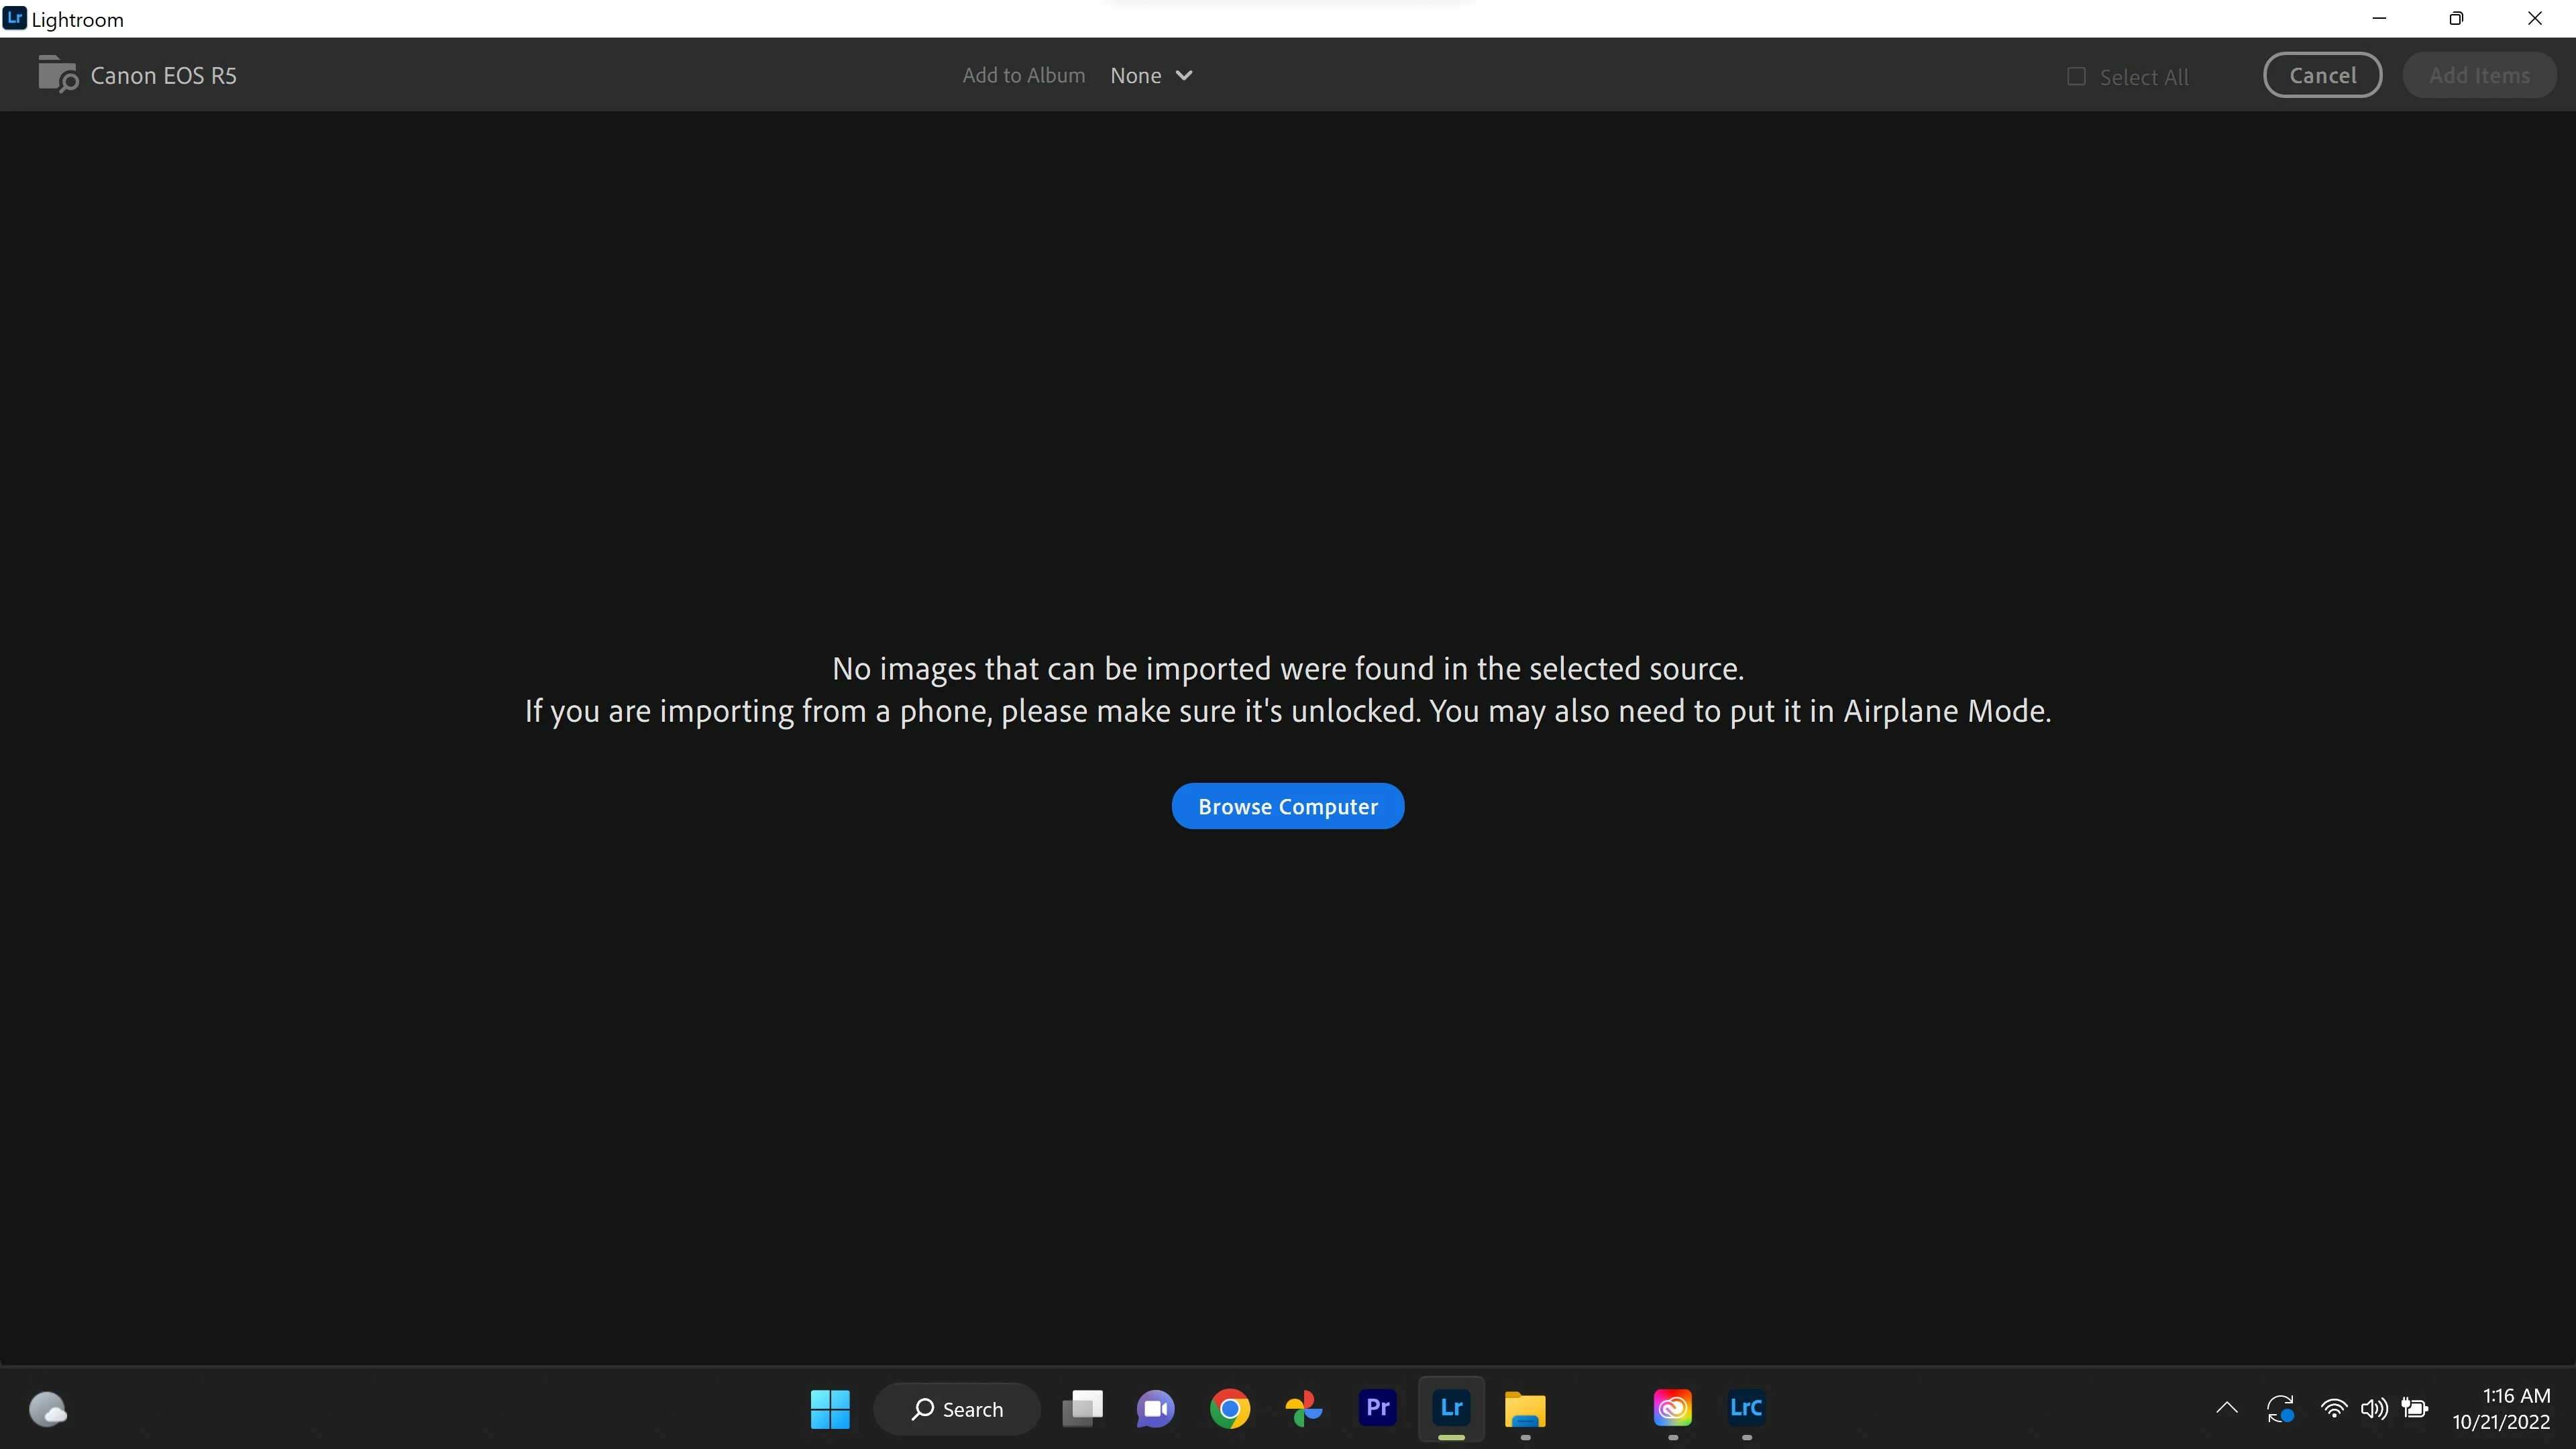Image resolution: width=2576 pixels, height=1449 pixels.
Task: Open the Windows Start menu
Action: 830,1409
